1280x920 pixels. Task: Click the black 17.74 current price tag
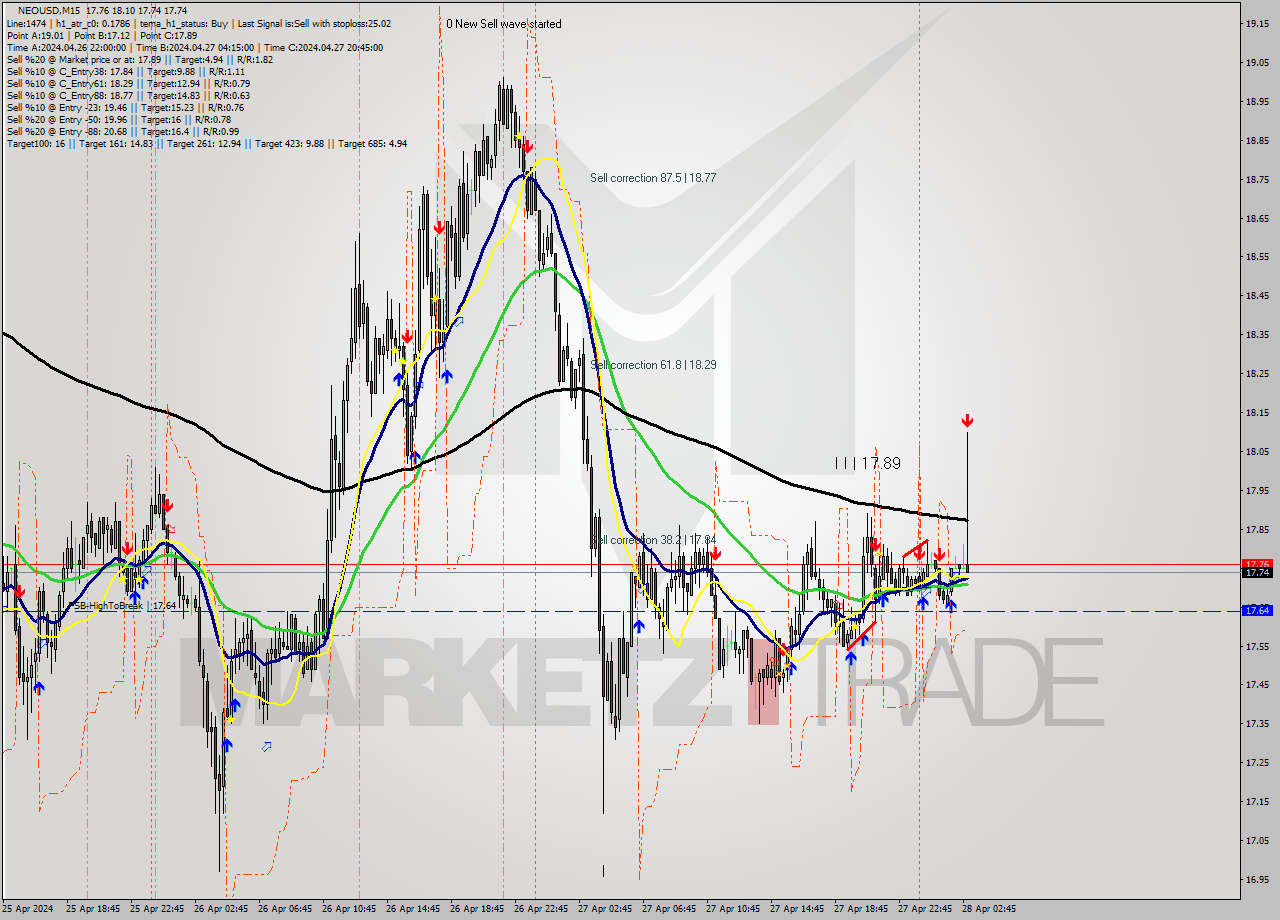tap(1256, 572)
